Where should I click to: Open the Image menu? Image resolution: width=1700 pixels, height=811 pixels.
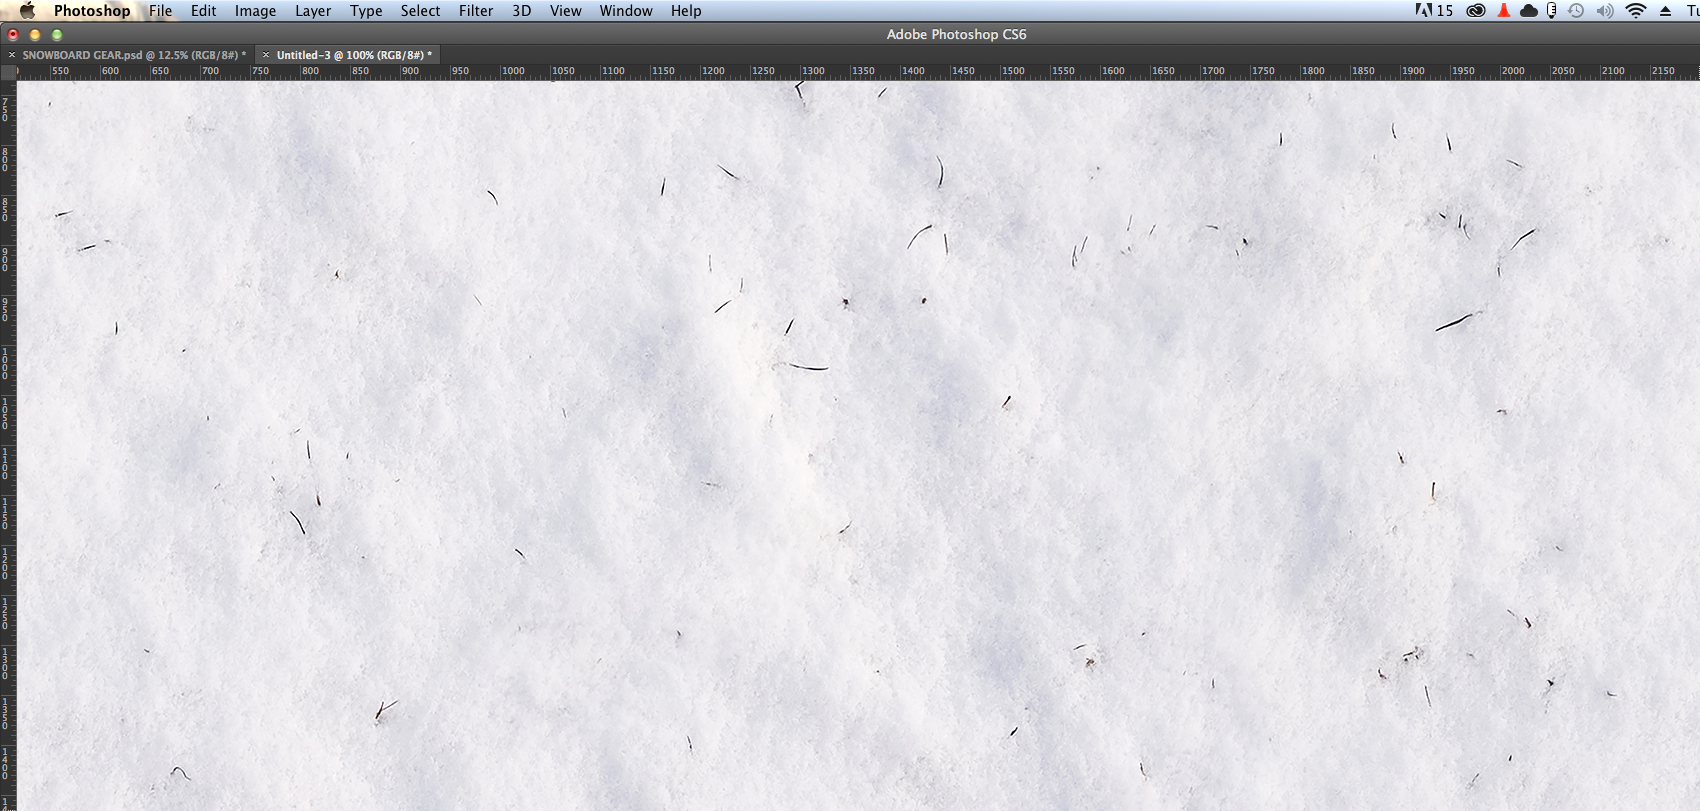(x=255, y=11)
